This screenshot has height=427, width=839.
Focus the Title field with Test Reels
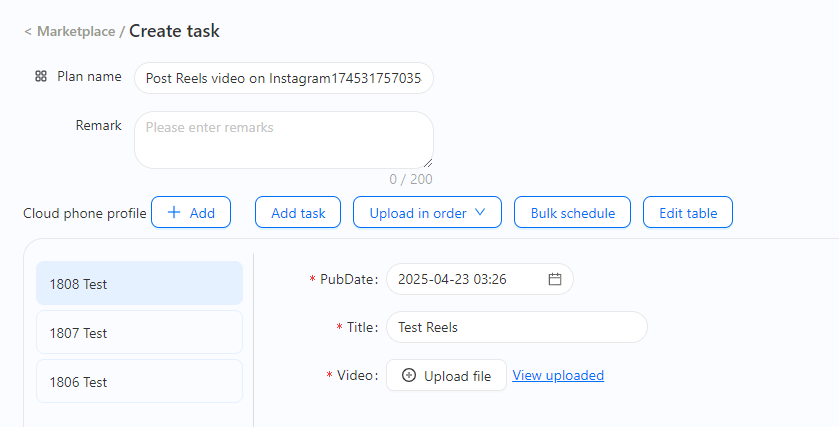tap(517, 327)
